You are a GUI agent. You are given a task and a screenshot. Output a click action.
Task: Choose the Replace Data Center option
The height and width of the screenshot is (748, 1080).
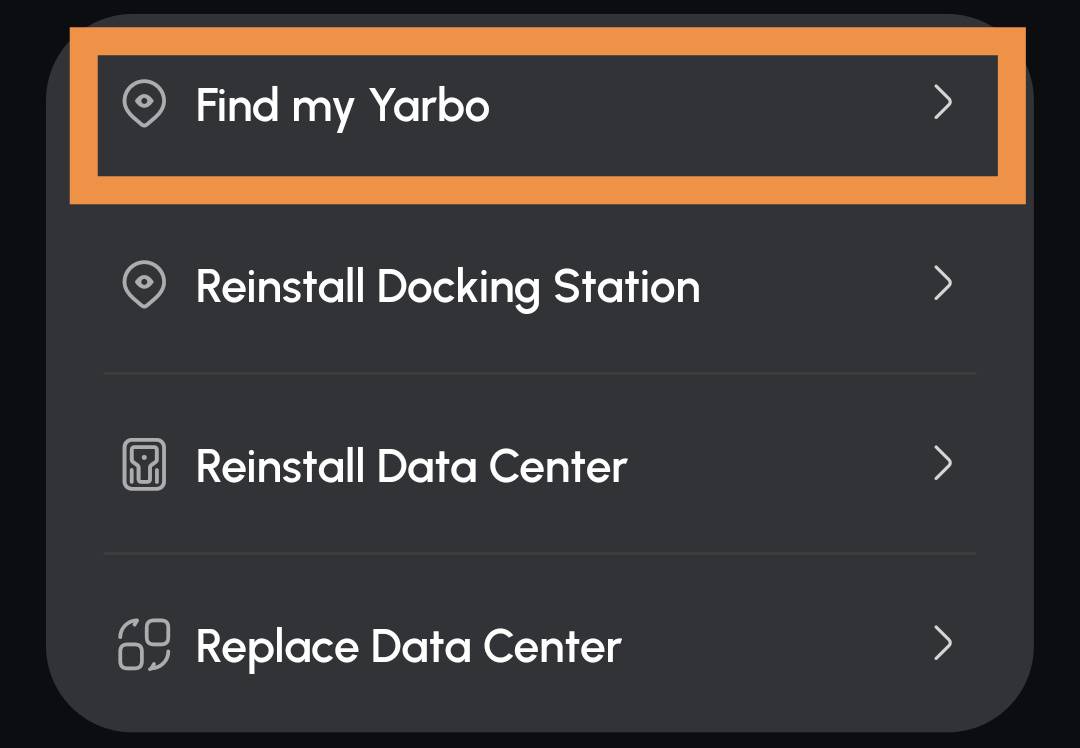tap(540, 644)
